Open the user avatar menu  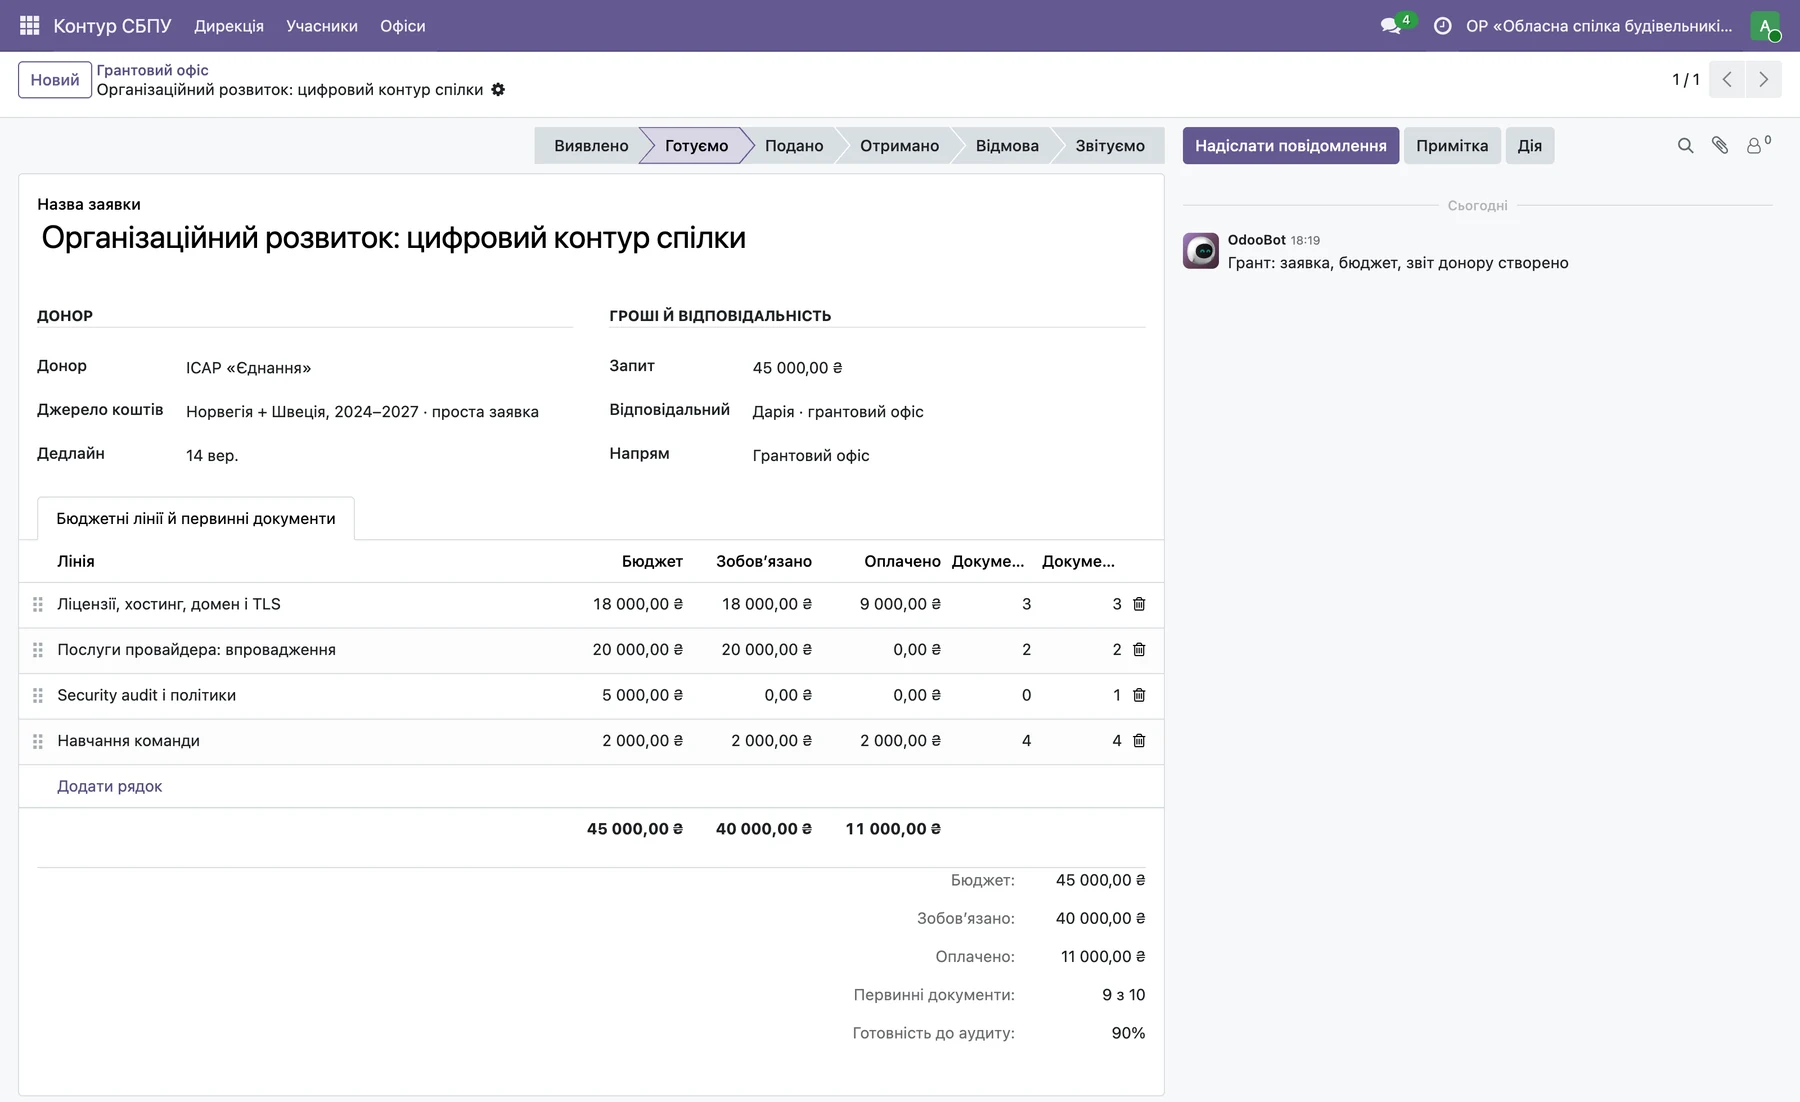click(x=1765, y=26)
